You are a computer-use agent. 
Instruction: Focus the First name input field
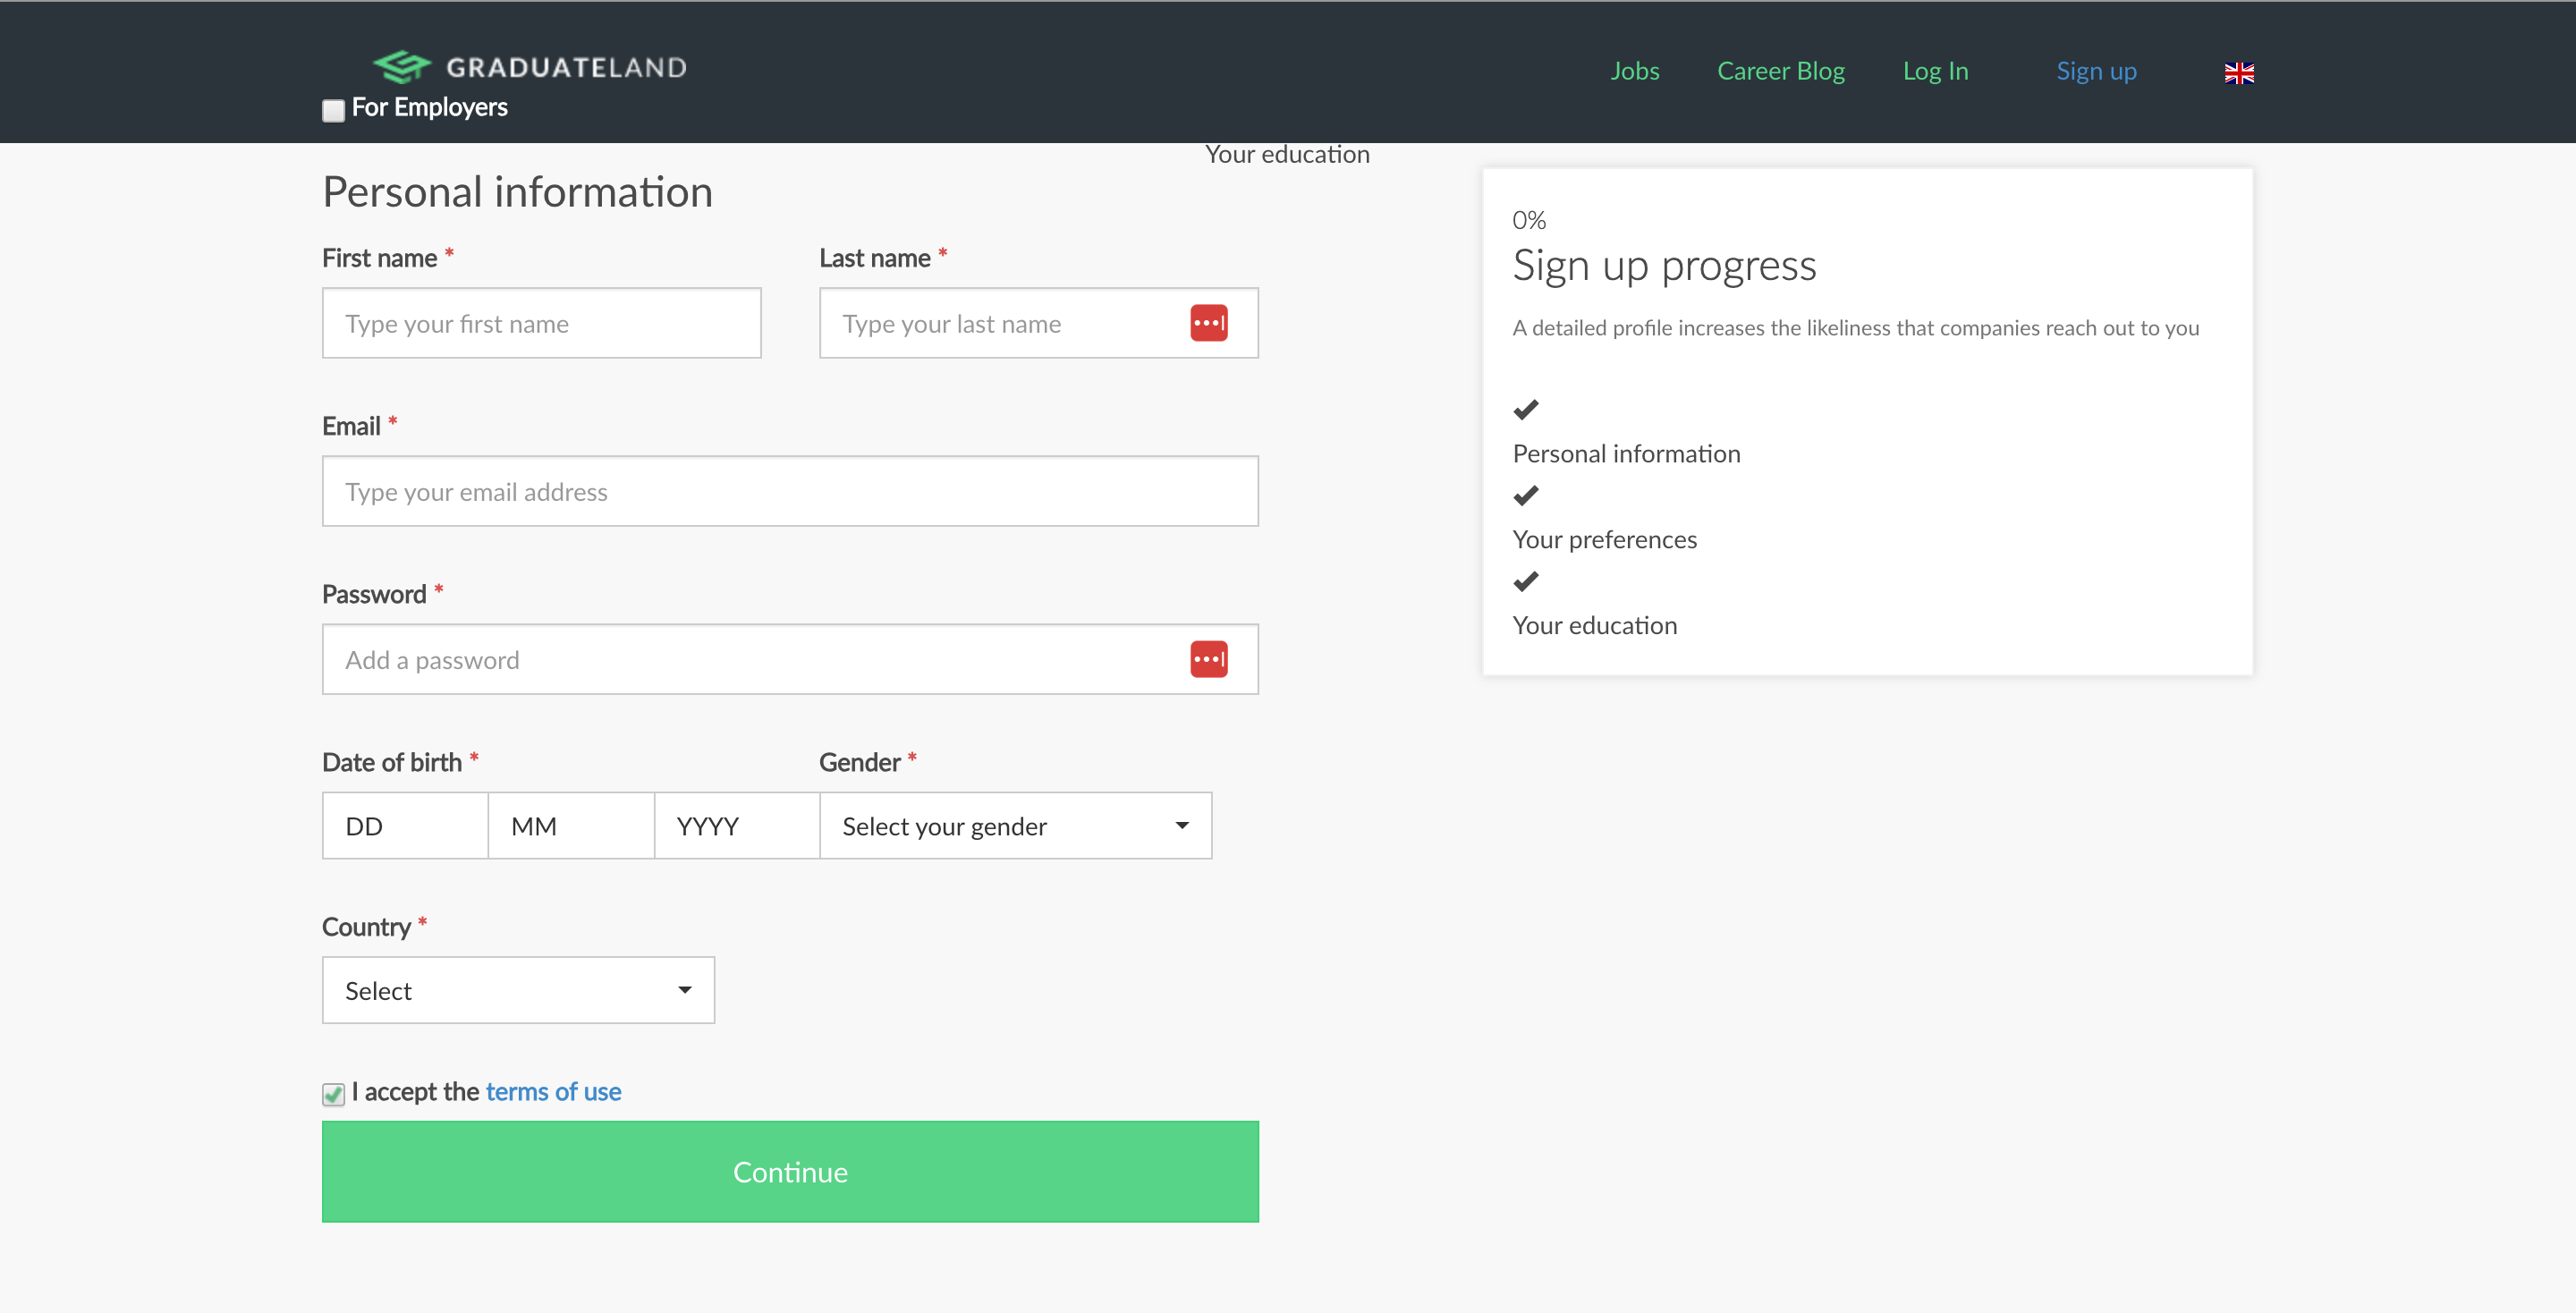(x=541, y=323)
